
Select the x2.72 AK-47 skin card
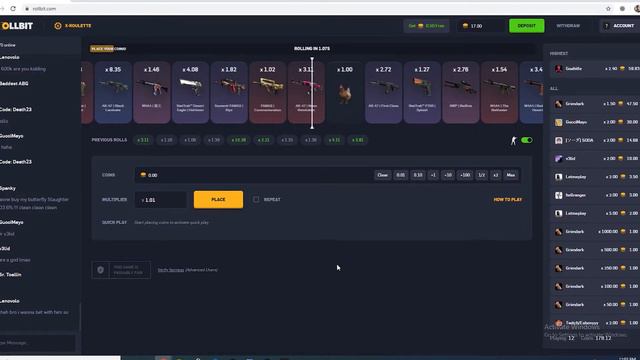[383, 92]
